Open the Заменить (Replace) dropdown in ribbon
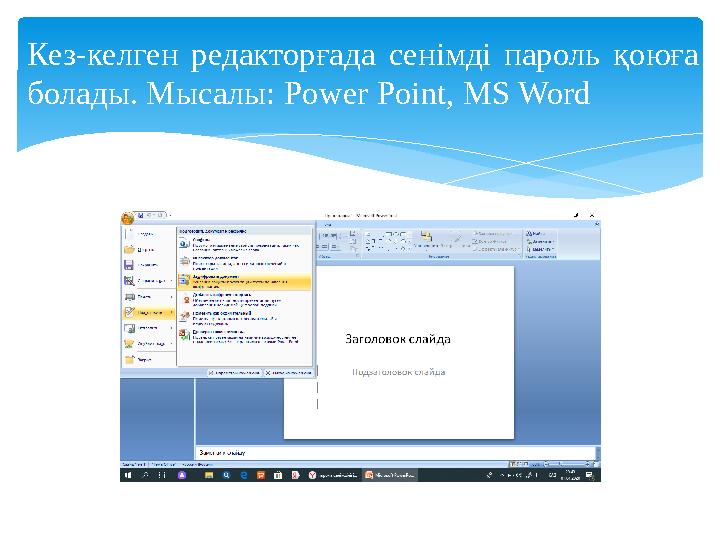Viewport: 720px width, 540px height. pyautogui.click(x=540, y=242)
